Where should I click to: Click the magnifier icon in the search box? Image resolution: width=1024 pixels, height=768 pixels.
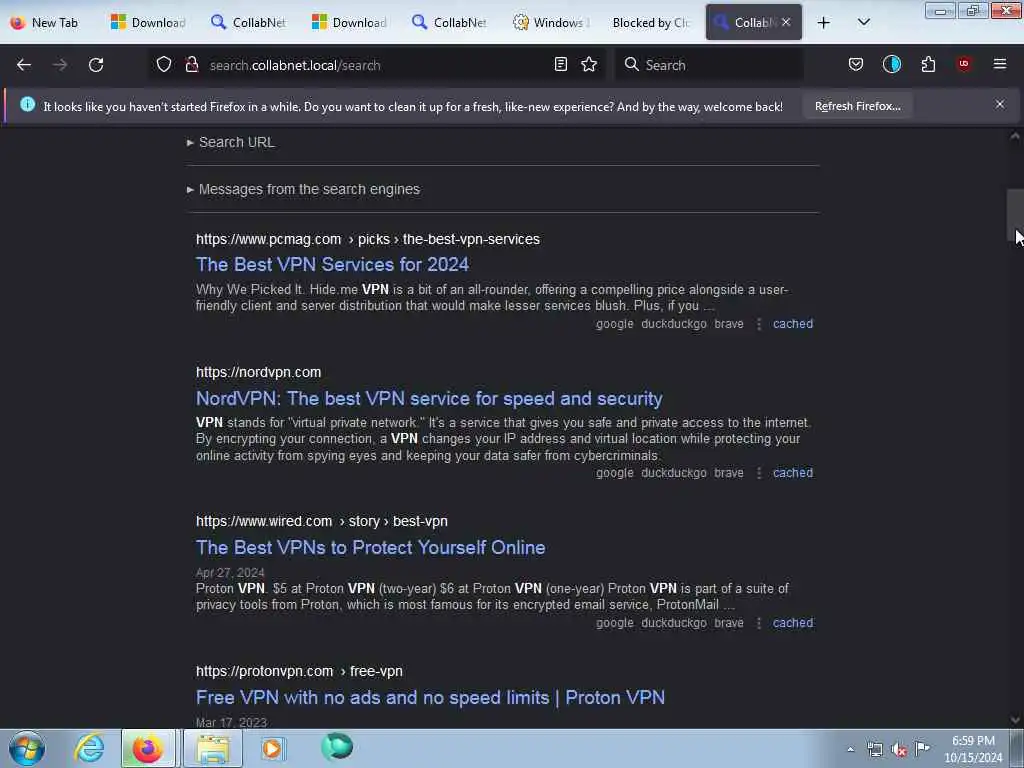[632, 64]
